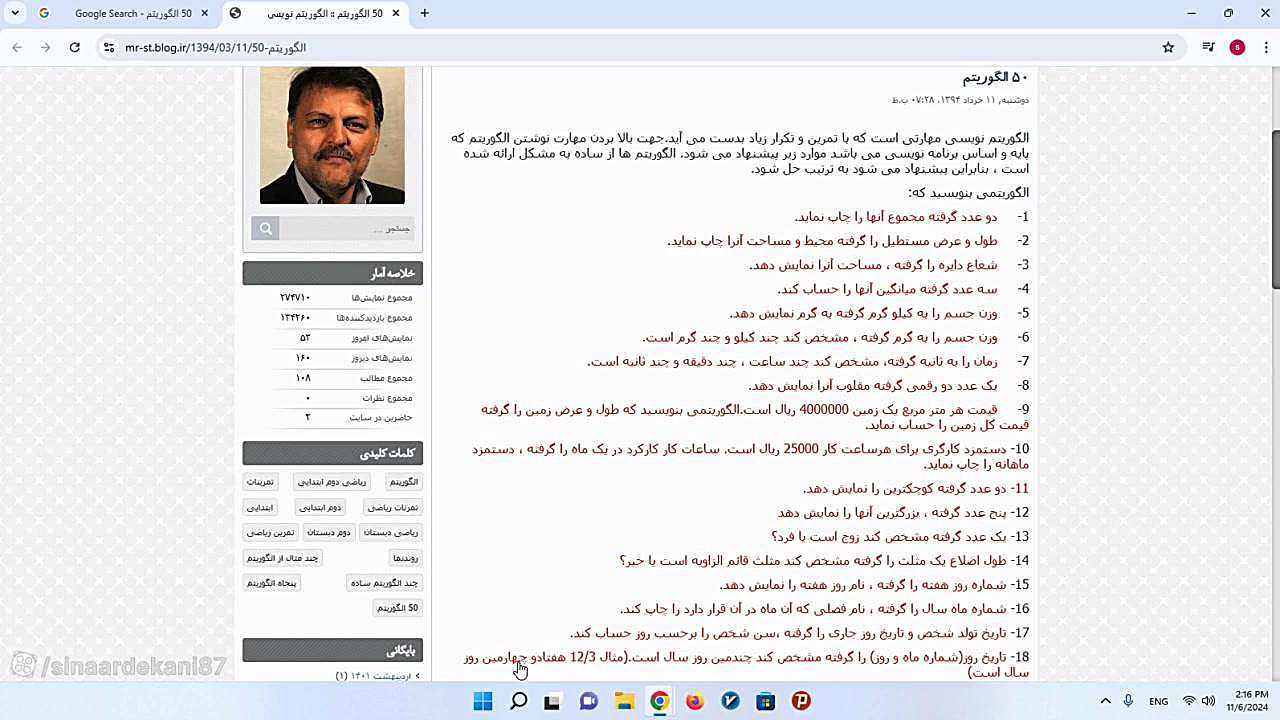Click the مجموع نمایش‌ها statistics row
1280x720 pixels.
(333, 298)
